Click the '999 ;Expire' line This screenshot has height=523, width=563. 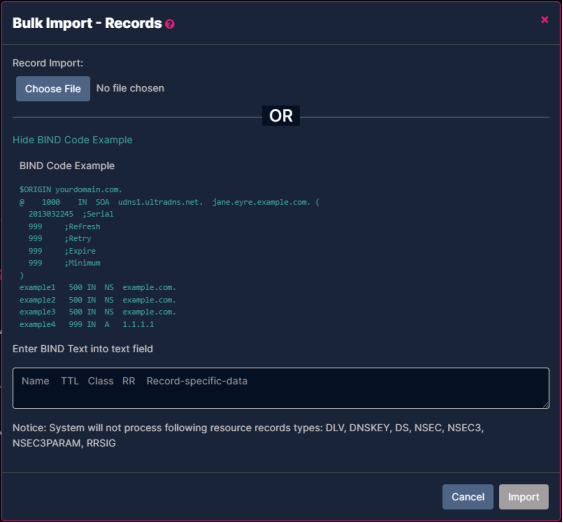click(62, 251)
